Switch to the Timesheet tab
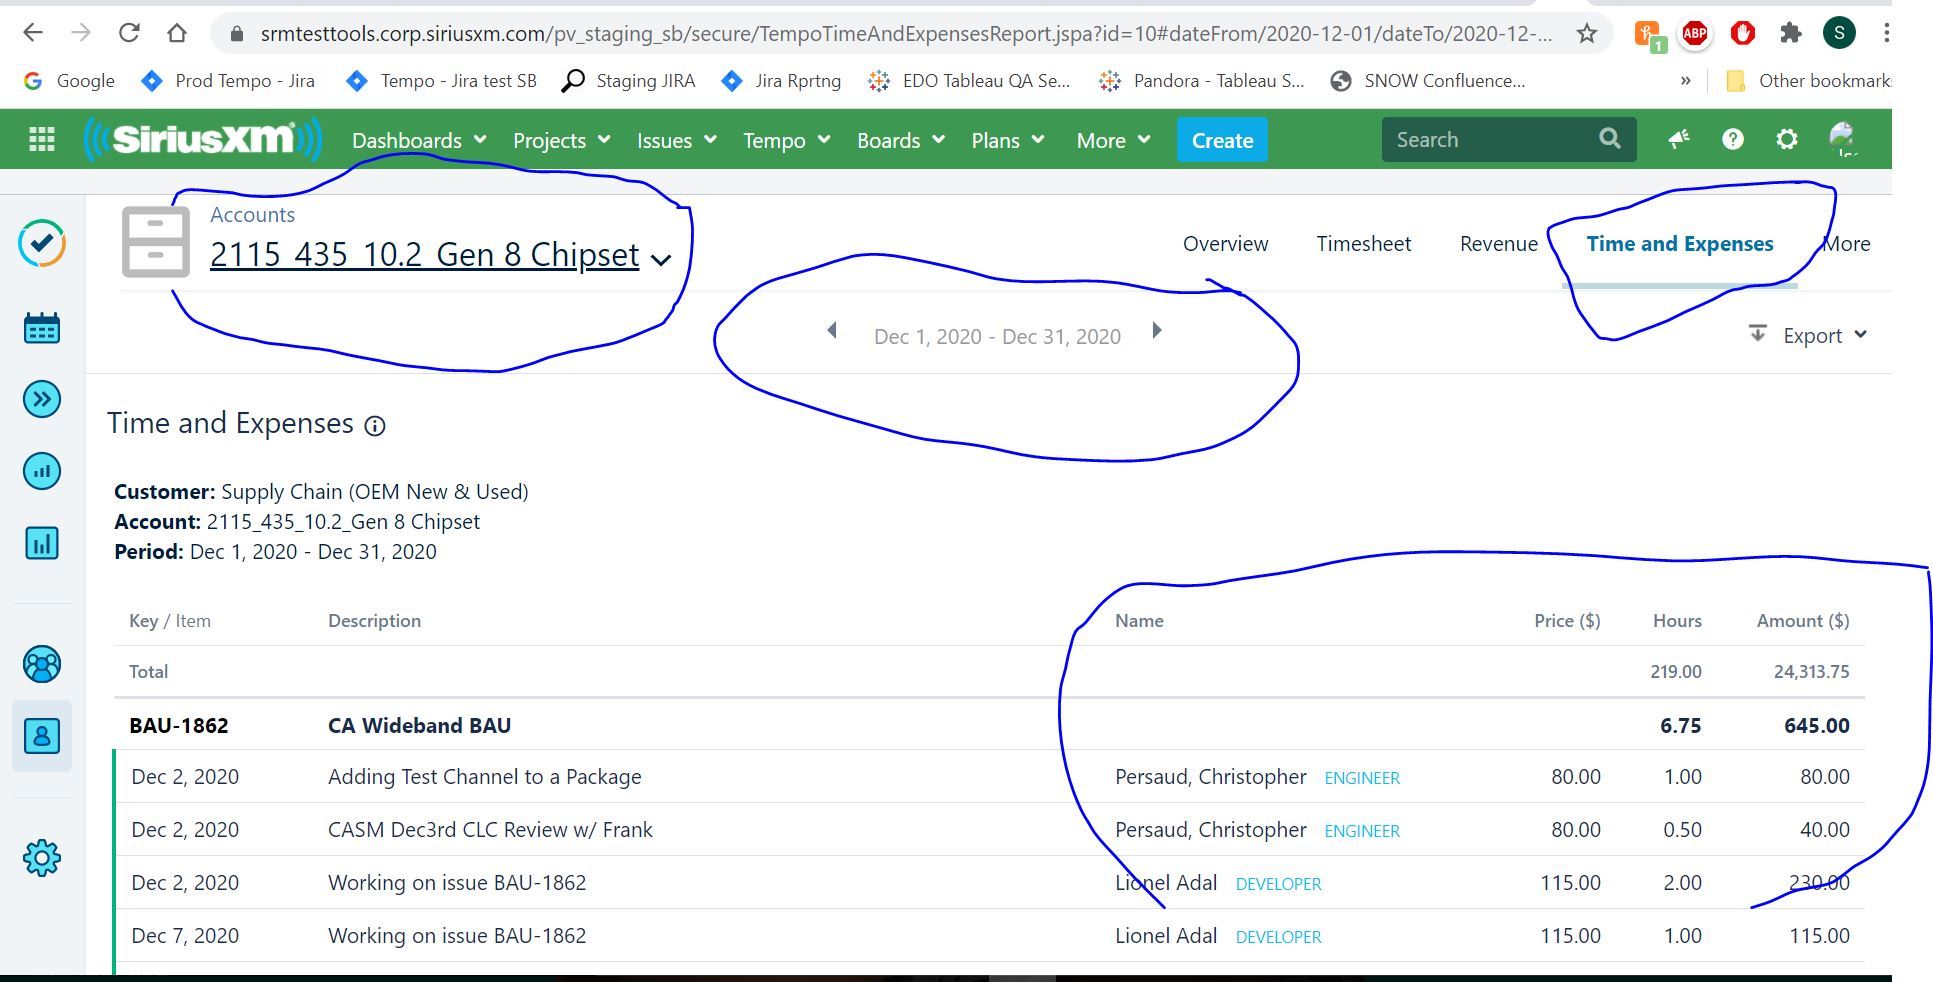 [x=1363, y=244]
